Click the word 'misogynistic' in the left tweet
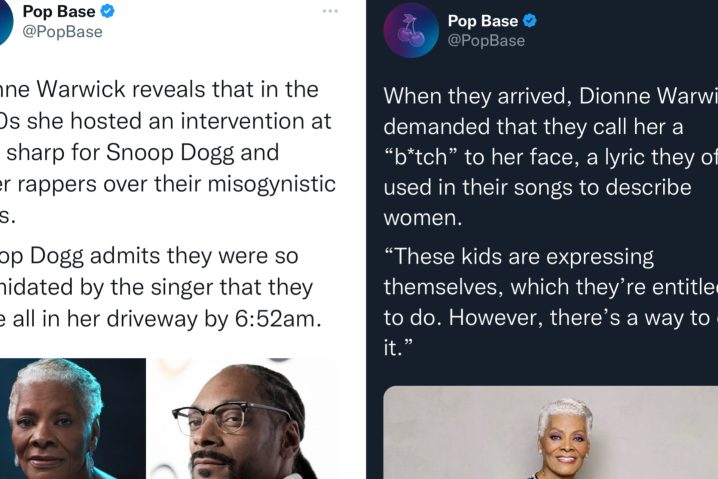The height and width of the screenshot is (479, 718). pos(272,185)
